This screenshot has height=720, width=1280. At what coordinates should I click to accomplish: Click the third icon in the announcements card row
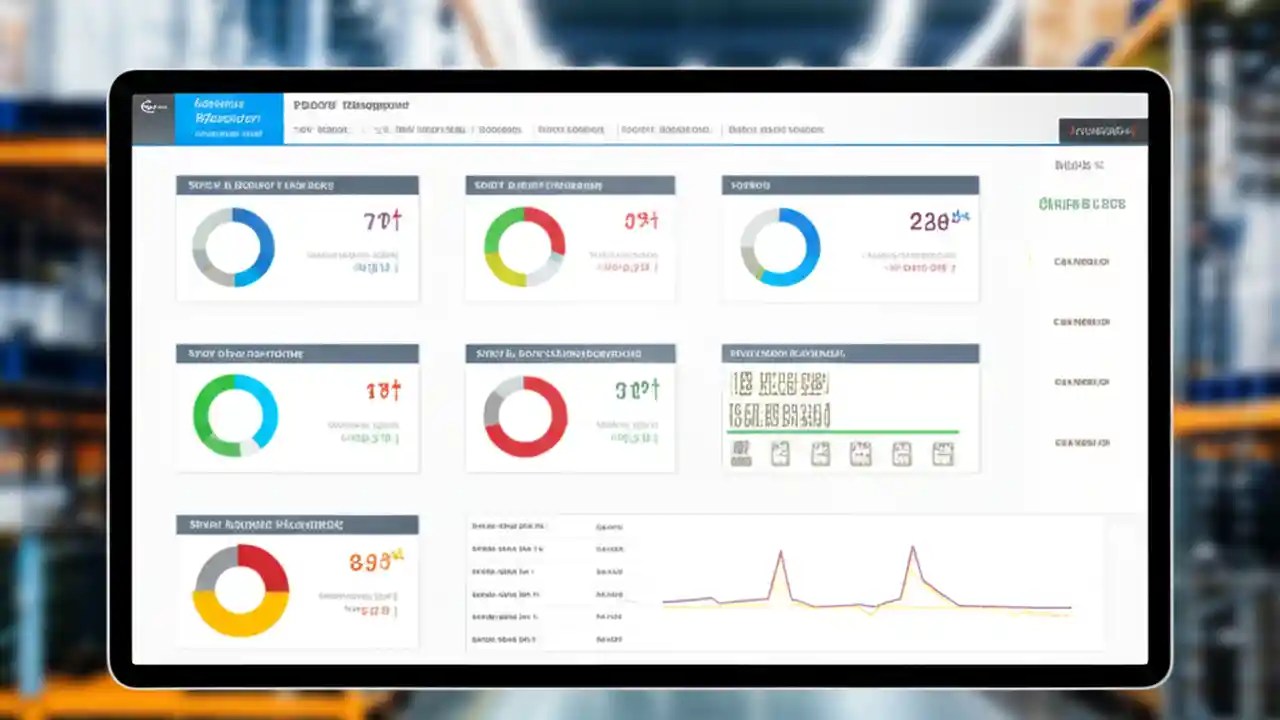click(x=820, y=453)
